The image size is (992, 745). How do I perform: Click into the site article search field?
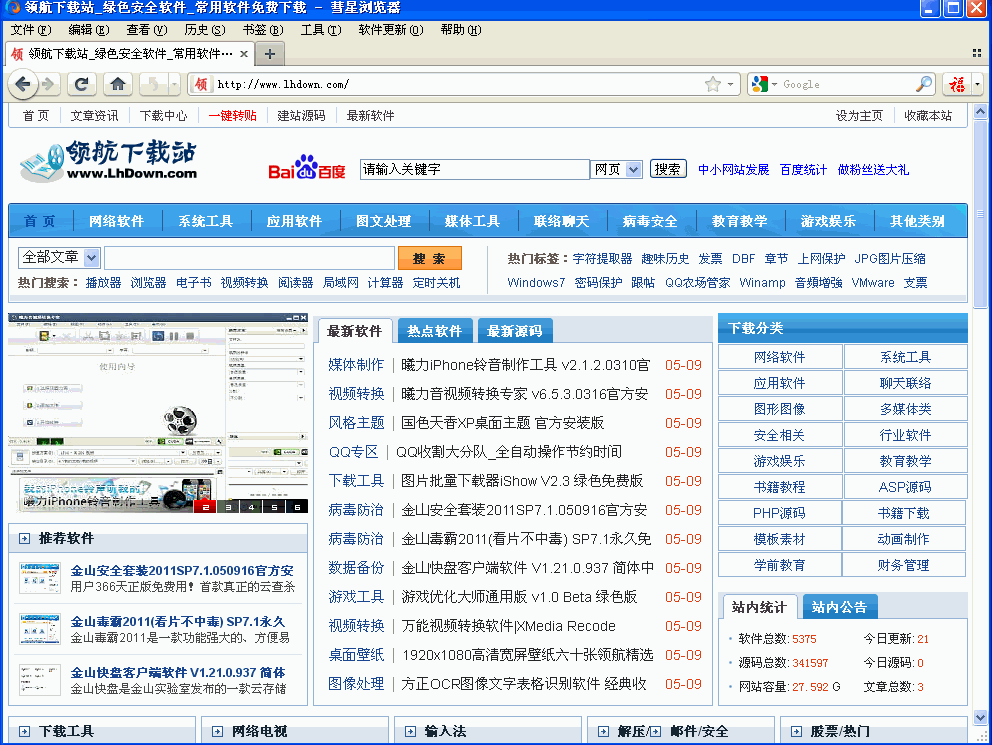point(249,258)
